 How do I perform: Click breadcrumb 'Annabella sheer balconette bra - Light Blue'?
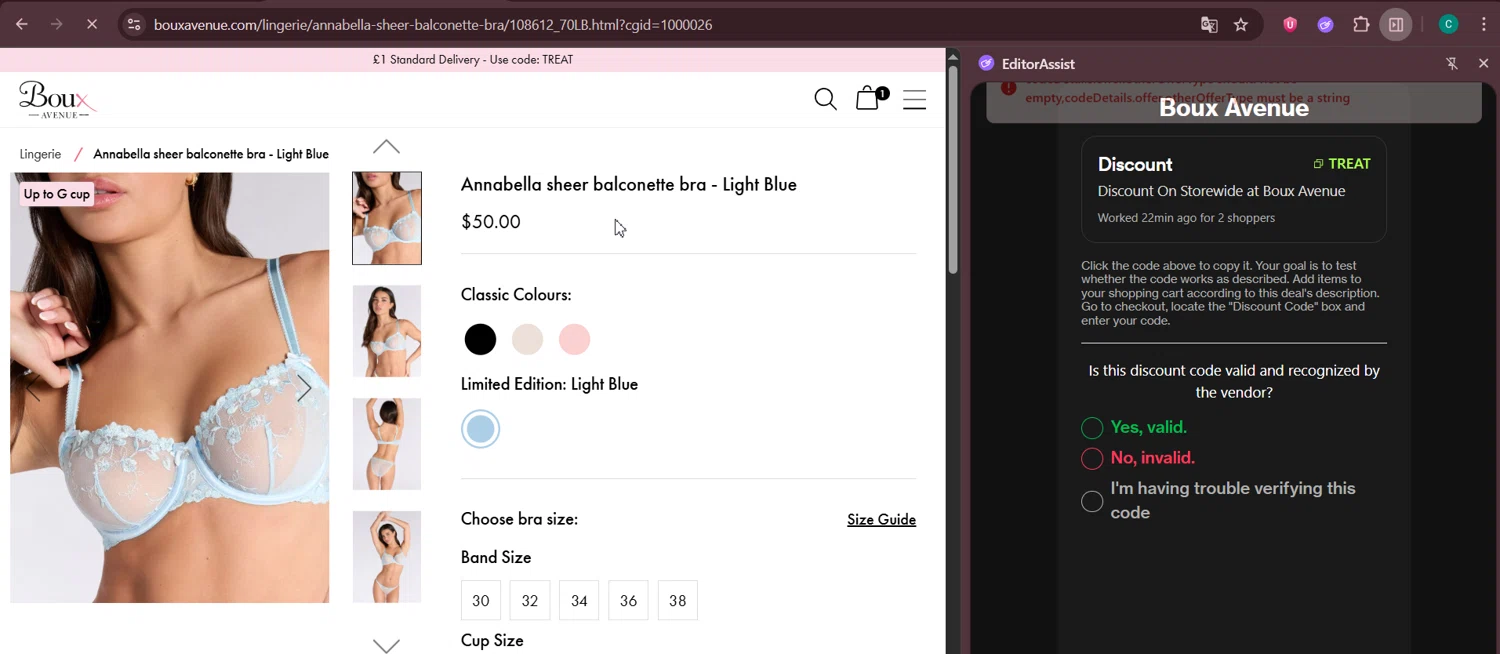pyautogui.click(x=211, y=154)
